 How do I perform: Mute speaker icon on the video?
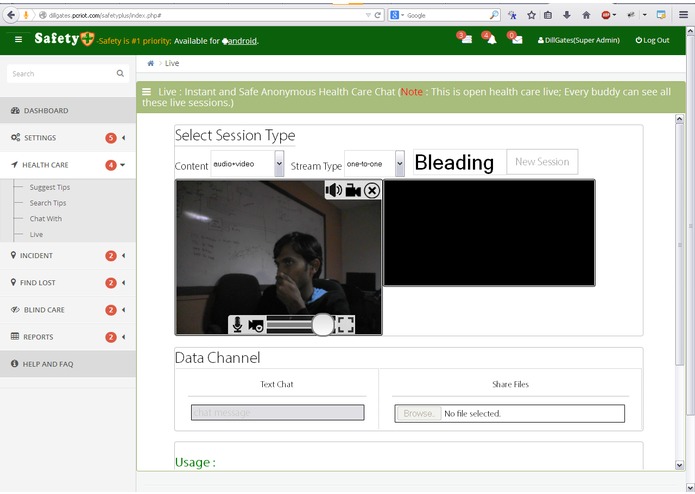[x=334, y=191]
